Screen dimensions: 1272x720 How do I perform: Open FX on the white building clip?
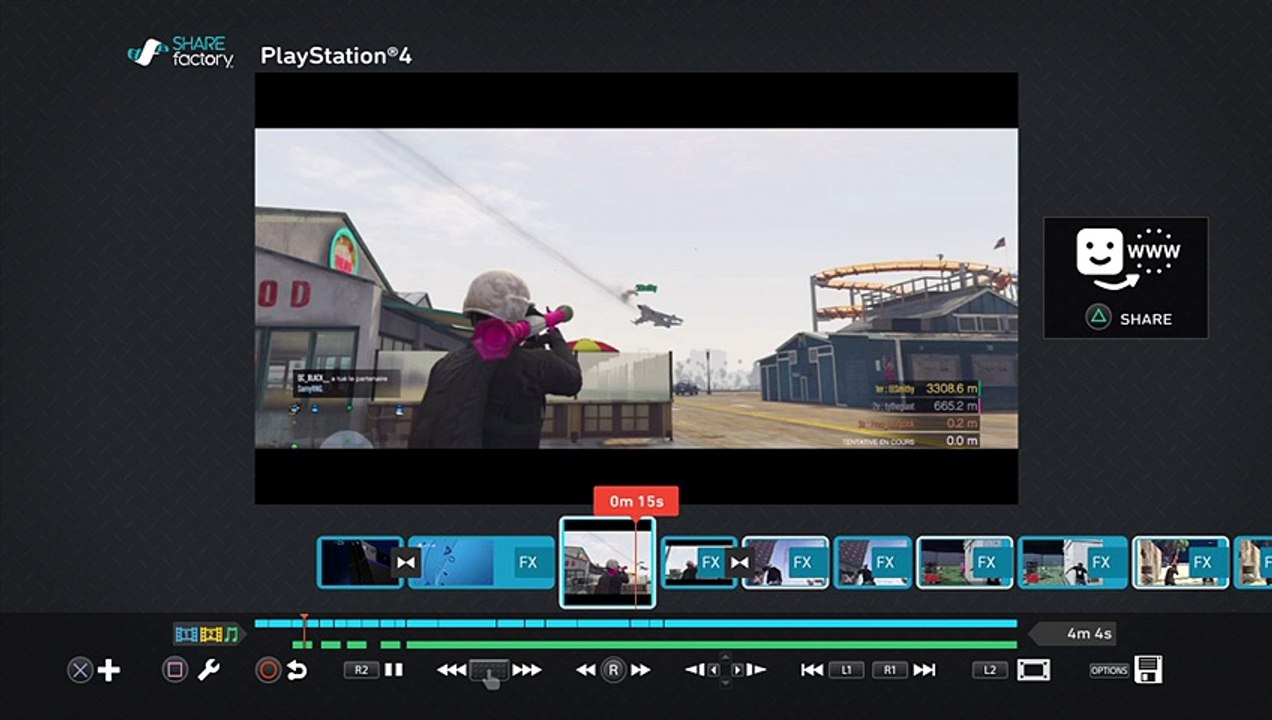pos(1101,563)
